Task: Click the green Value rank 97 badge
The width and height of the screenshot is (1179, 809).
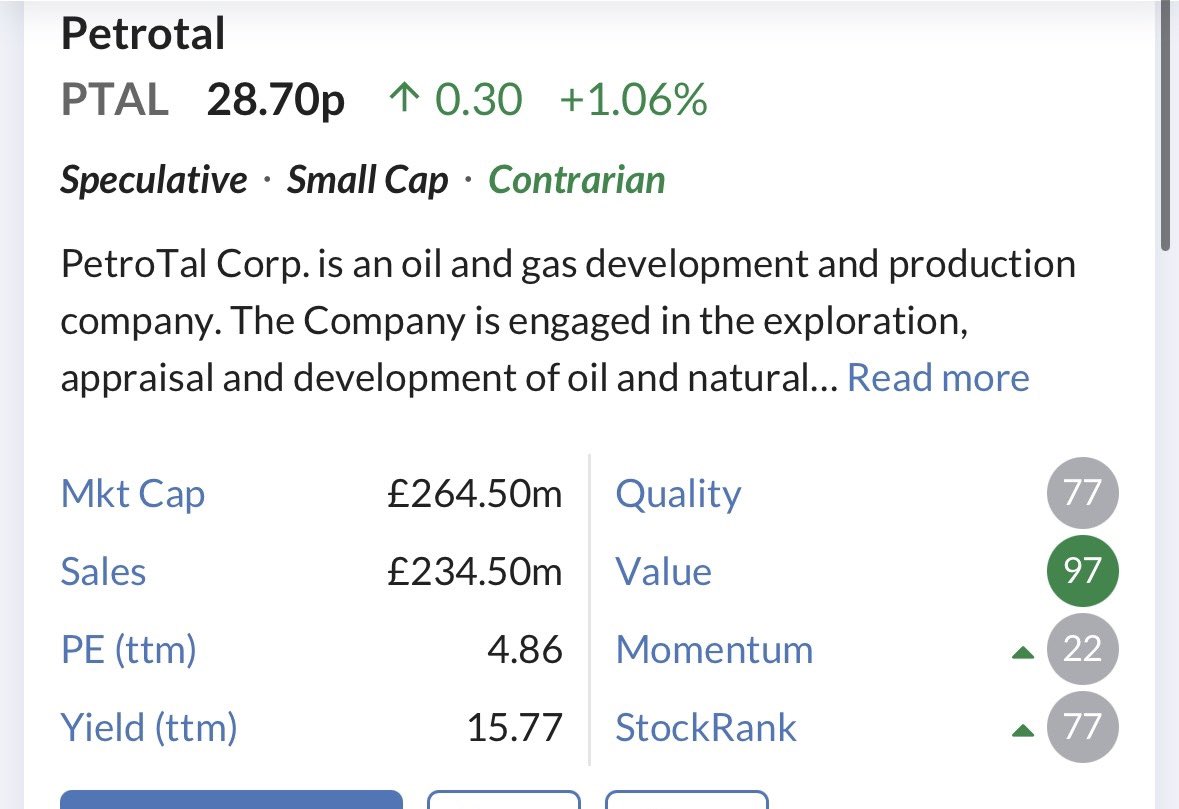Action: 1082,571
